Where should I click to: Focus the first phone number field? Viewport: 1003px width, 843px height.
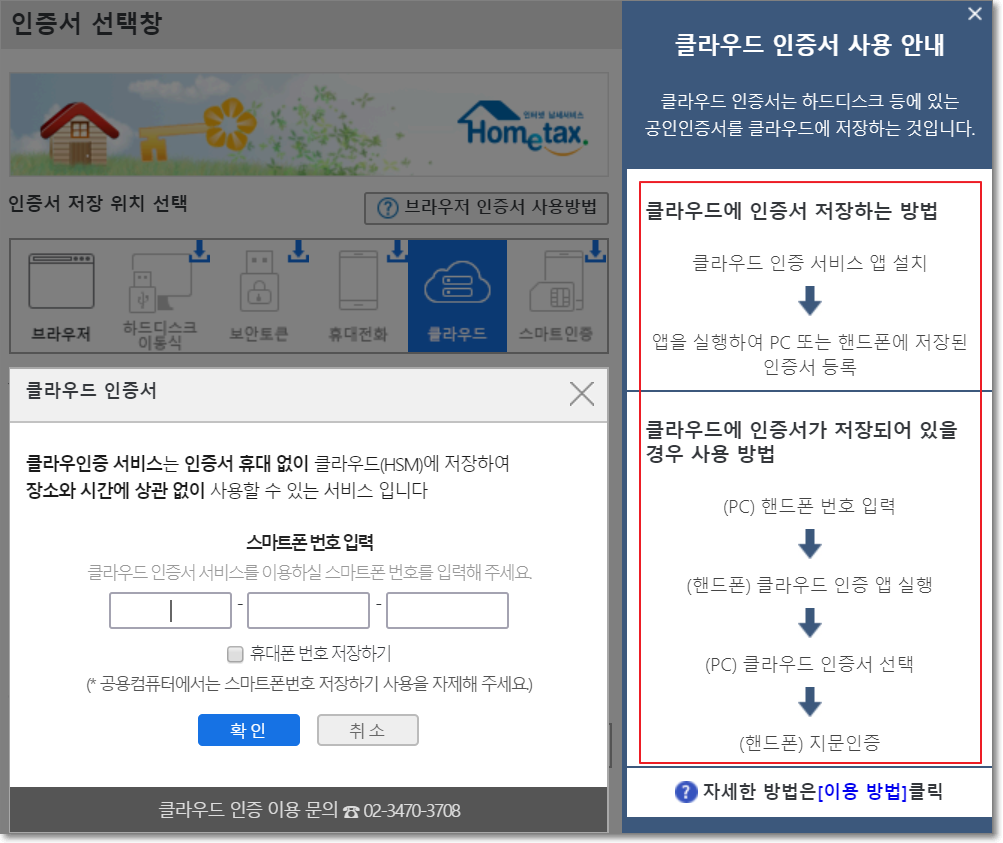click(x=171, y=611)
